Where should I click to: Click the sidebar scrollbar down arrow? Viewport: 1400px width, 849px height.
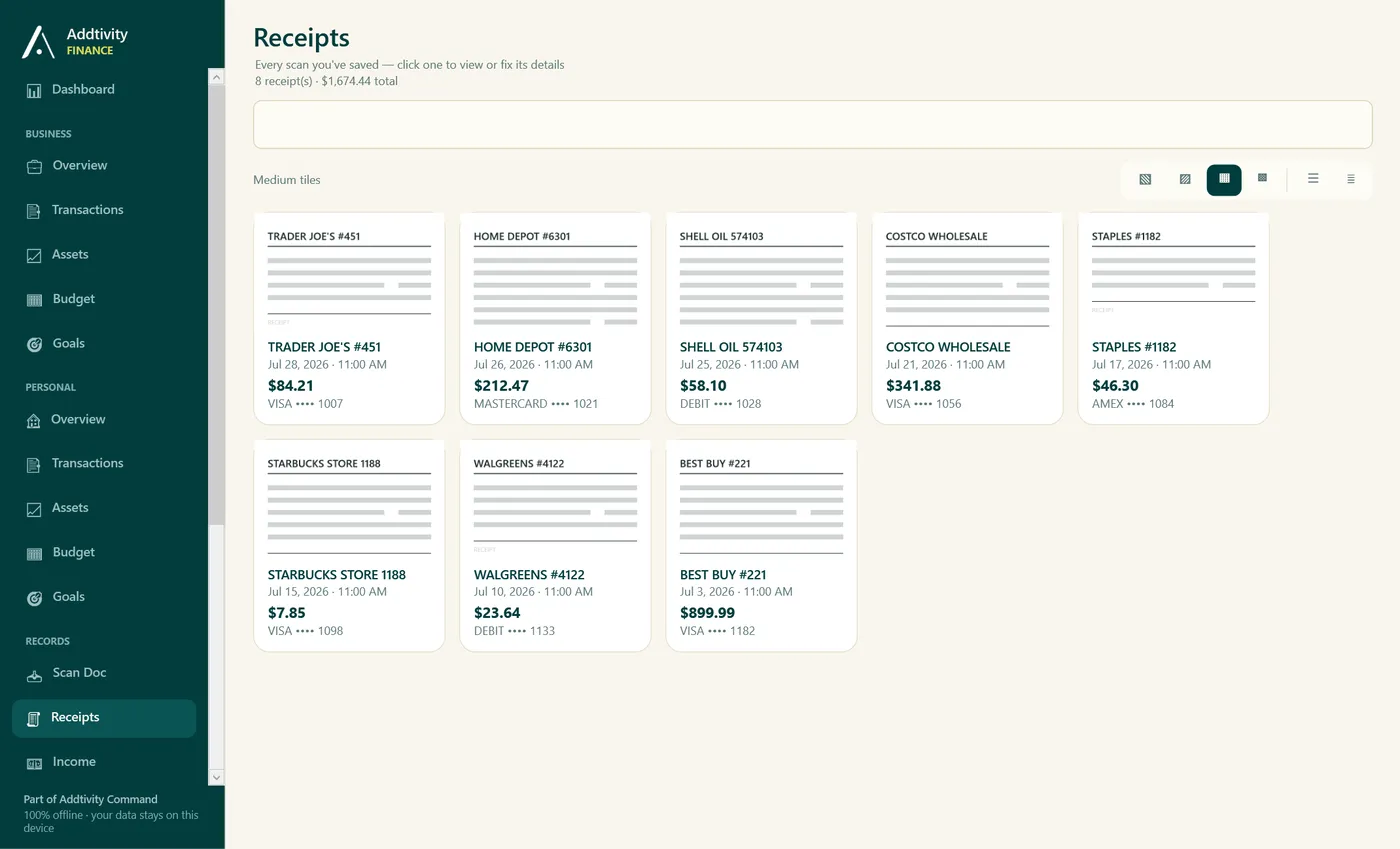[216, 777]
